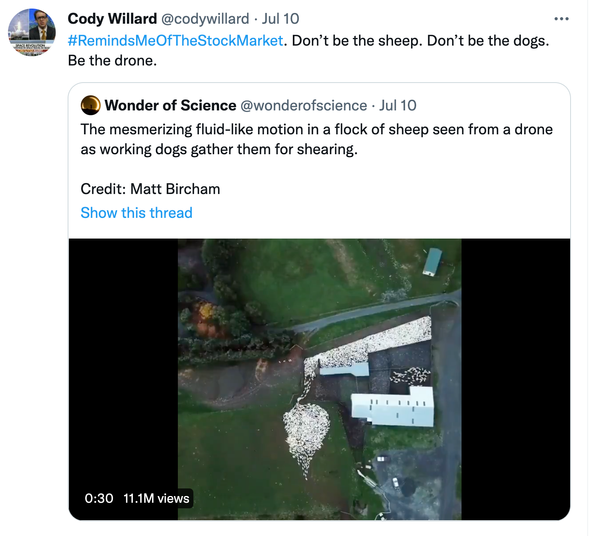Open the three-dot more options menu
600x536 pixels.
[561, 18]
